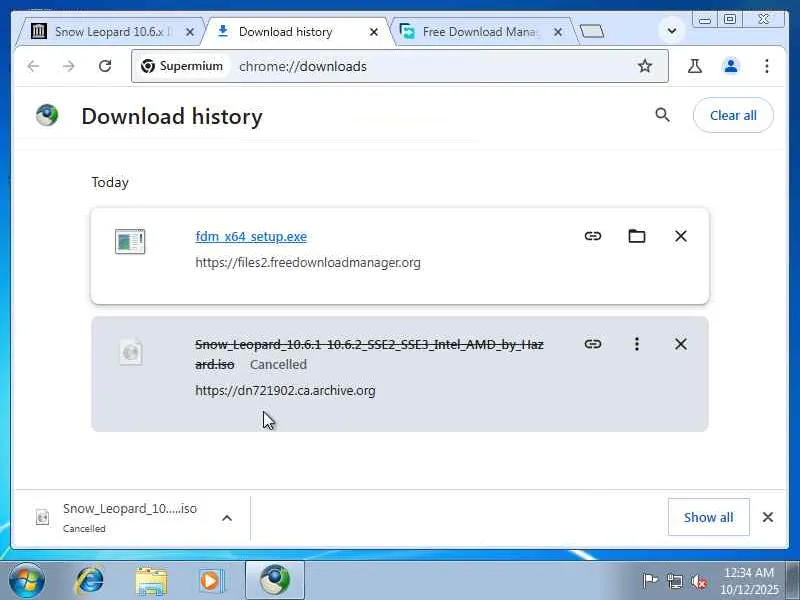Open the fdm_x64_setup.exe file link
800x600 pixels.
point(251,236)
